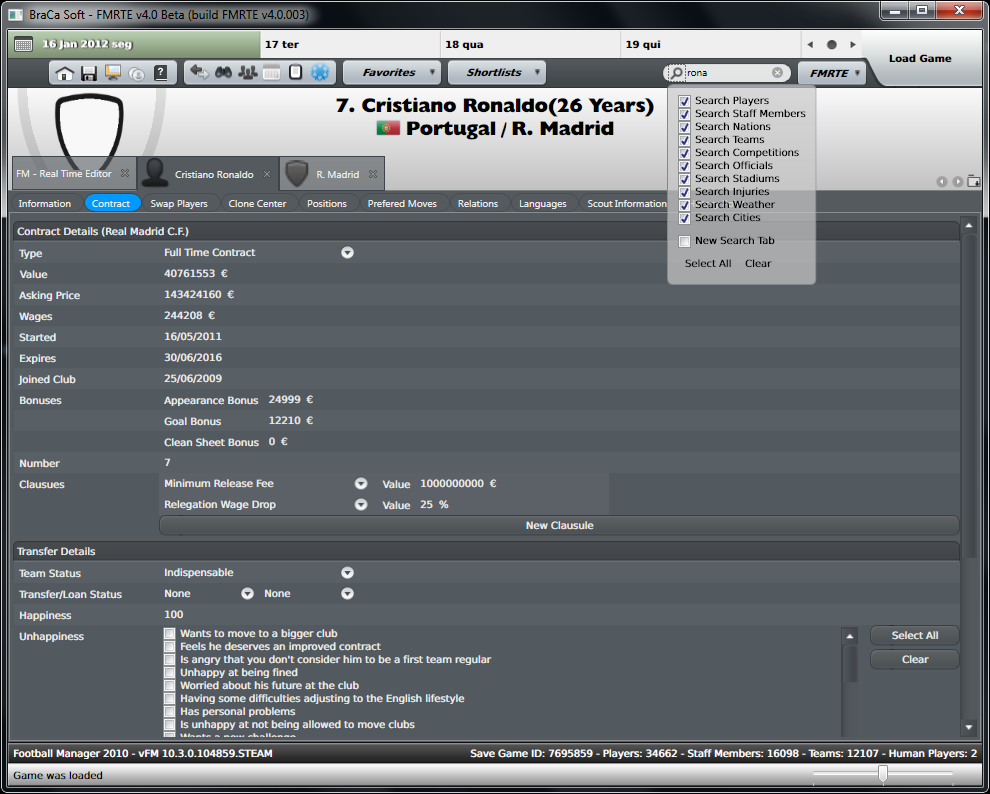Image resolution: width=990 pixels, height=794 pixels.
Task: Uncheck Search Players option
Action: coord(684,101)
